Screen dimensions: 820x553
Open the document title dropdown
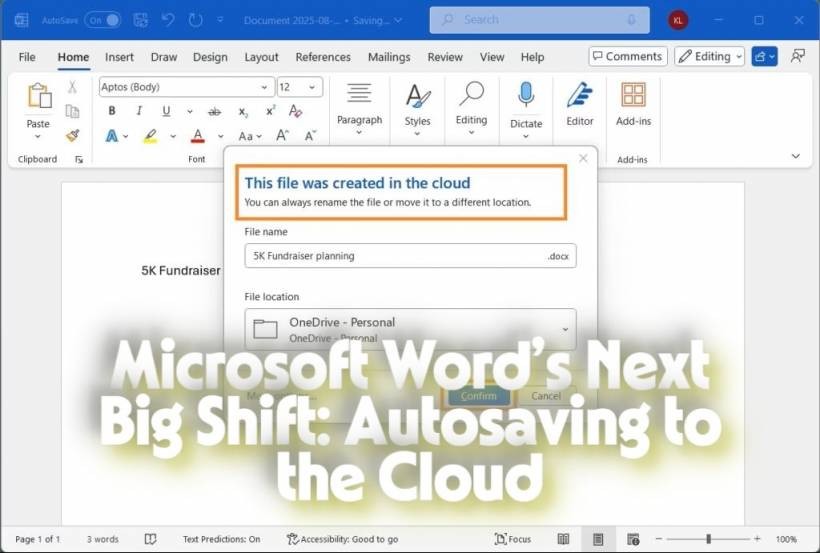[398, 20]
